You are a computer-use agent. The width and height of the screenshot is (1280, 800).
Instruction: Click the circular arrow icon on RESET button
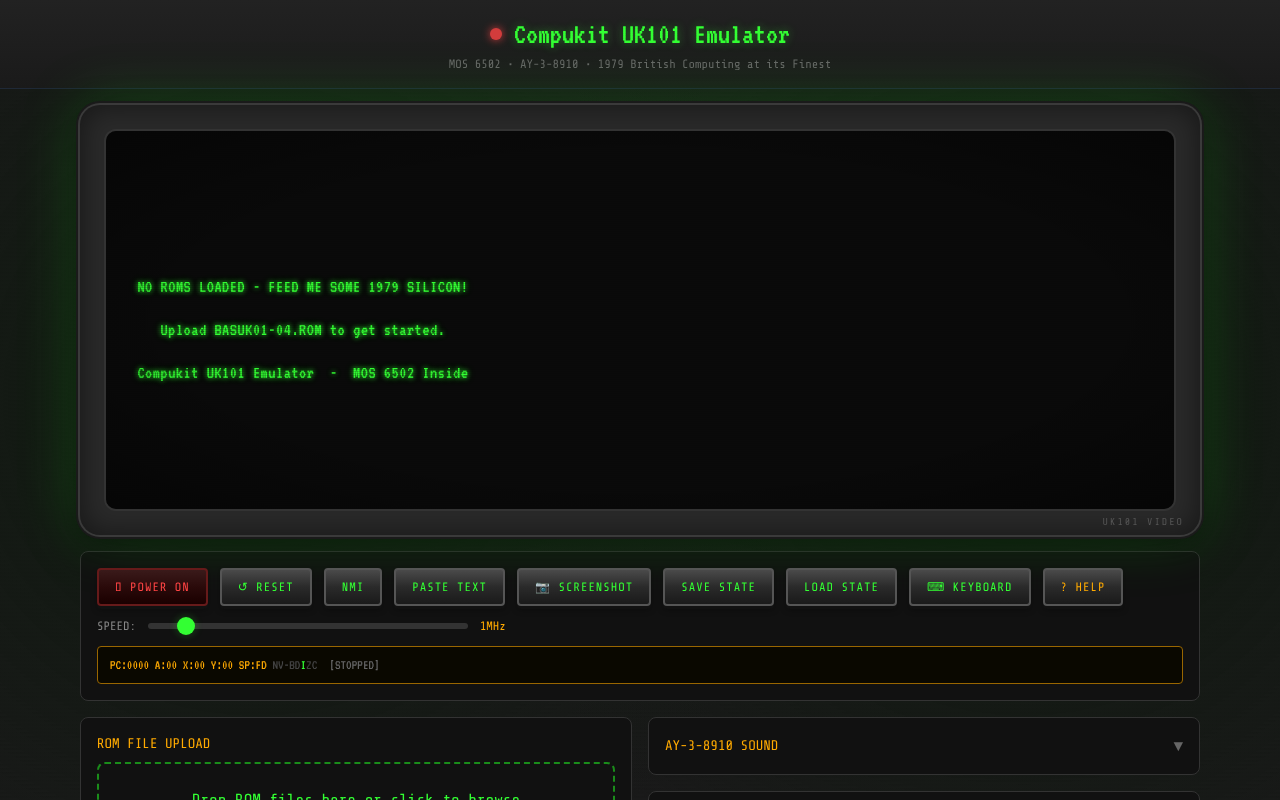pyautogui.click(x=242, y=587)
